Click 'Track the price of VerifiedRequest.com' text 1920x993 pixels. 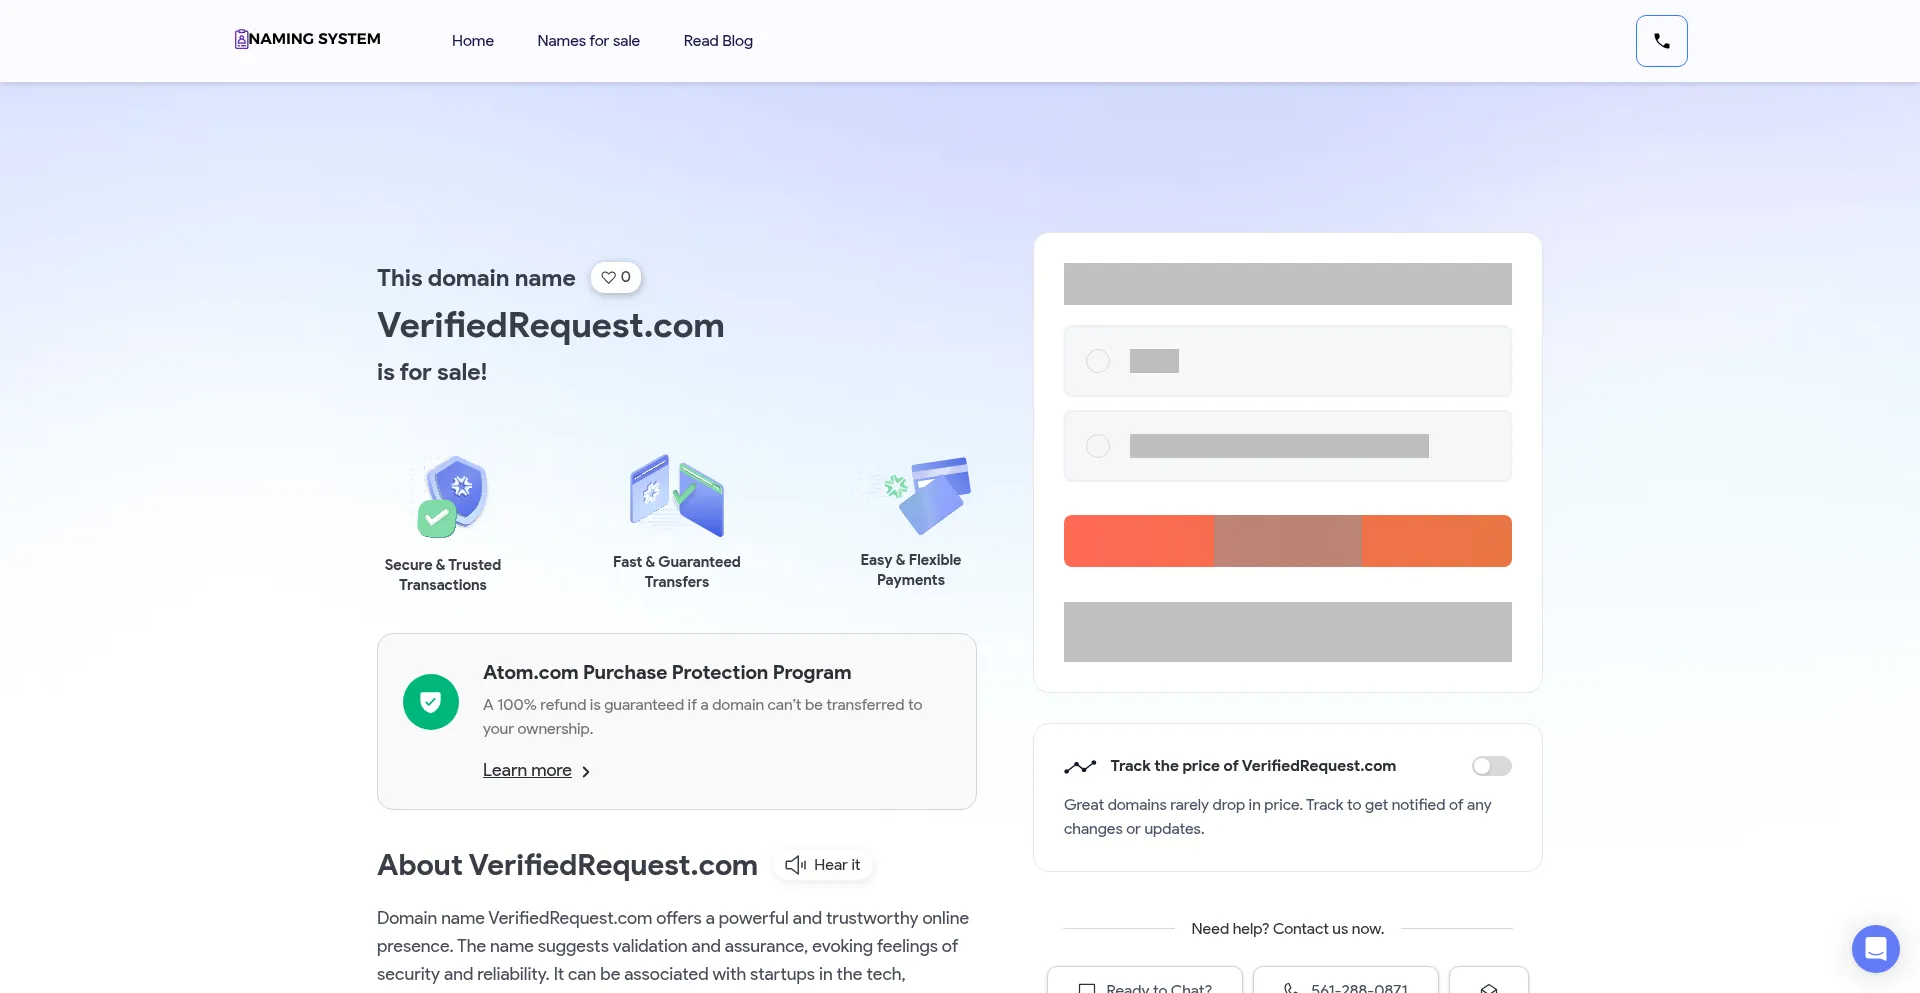1253,766
